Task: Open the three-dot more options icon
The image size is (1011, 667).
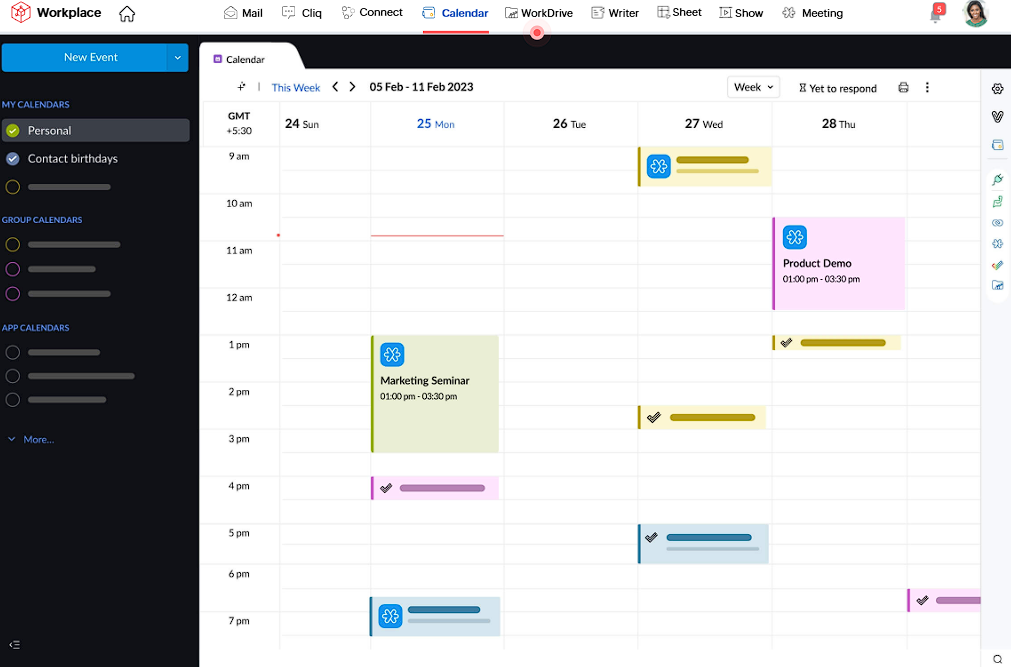Action: point(928,88)
